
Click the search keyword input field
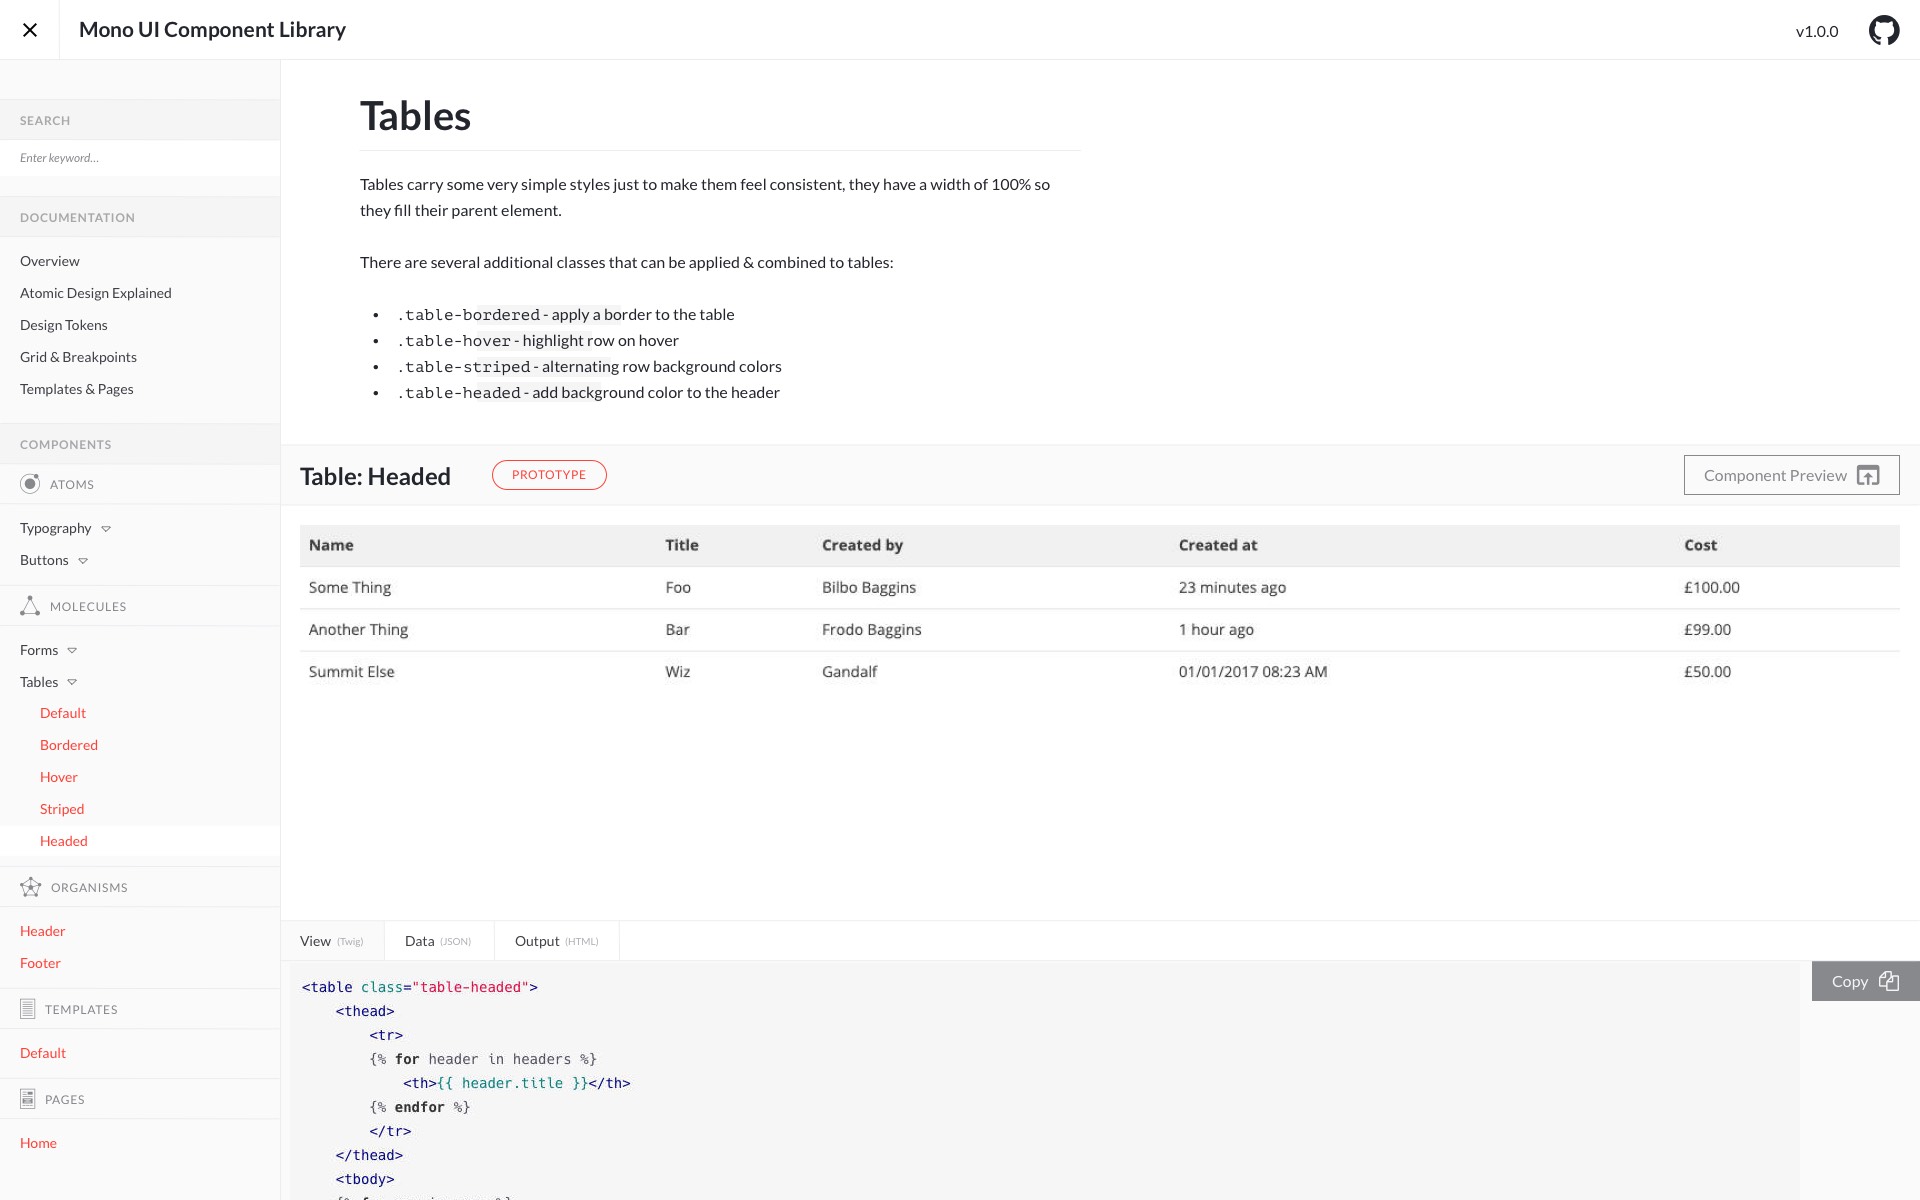click(140, 158)
